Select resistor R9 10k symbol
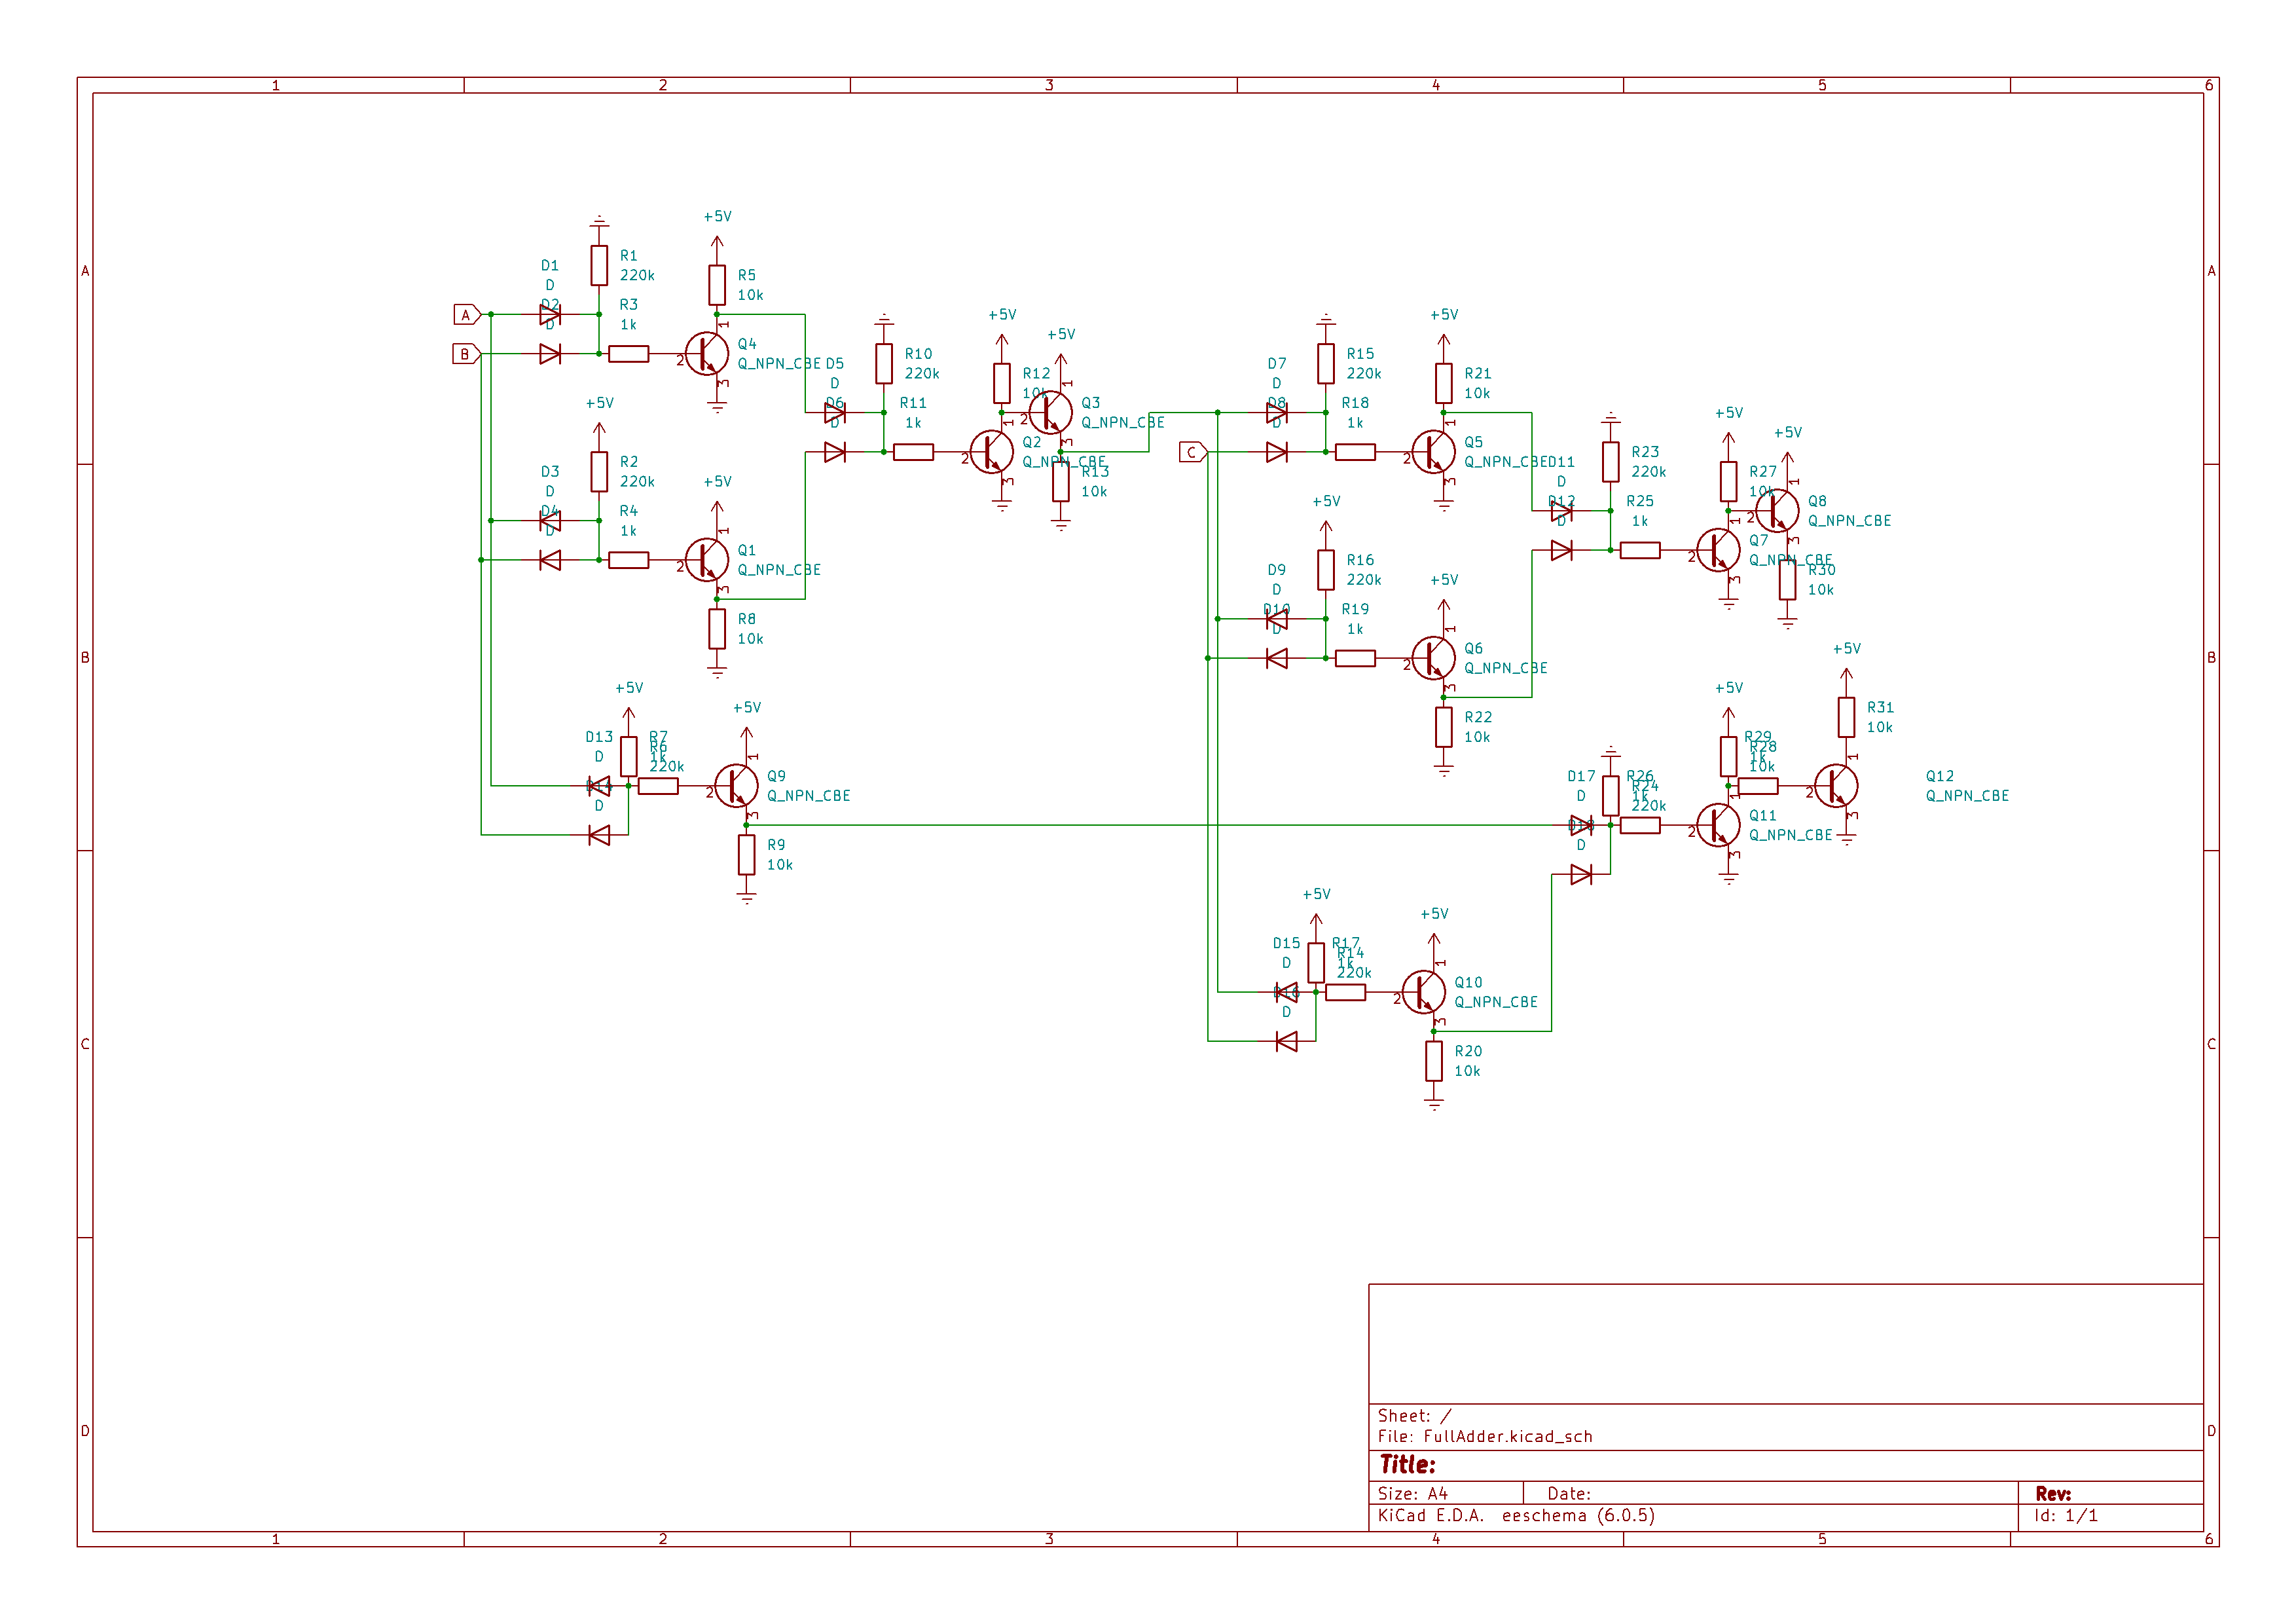The image size is (2296, 1624). 747,855
